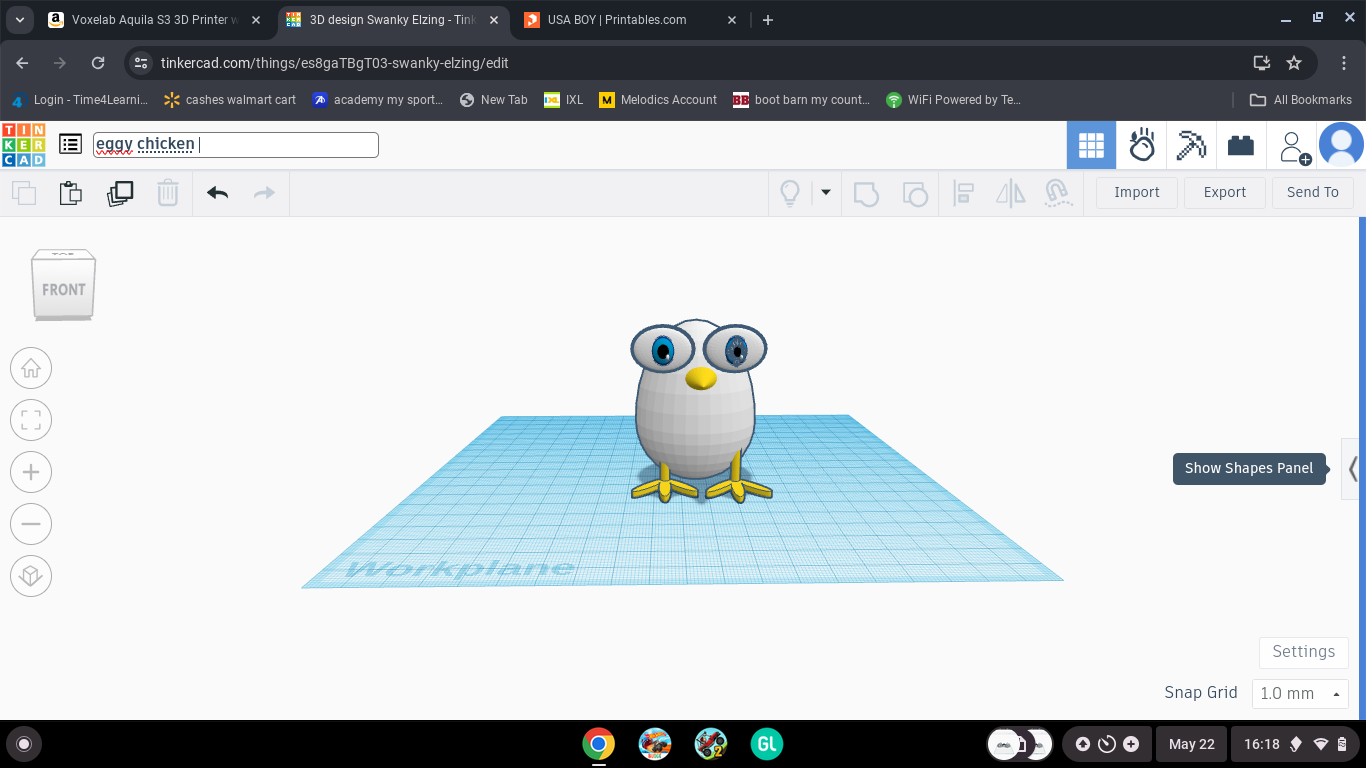The width and height of the screenshot is (1366, 768).
Task: Expand visibility dropdown arrow next to lightbulb
Action: (x=826, y=193)
